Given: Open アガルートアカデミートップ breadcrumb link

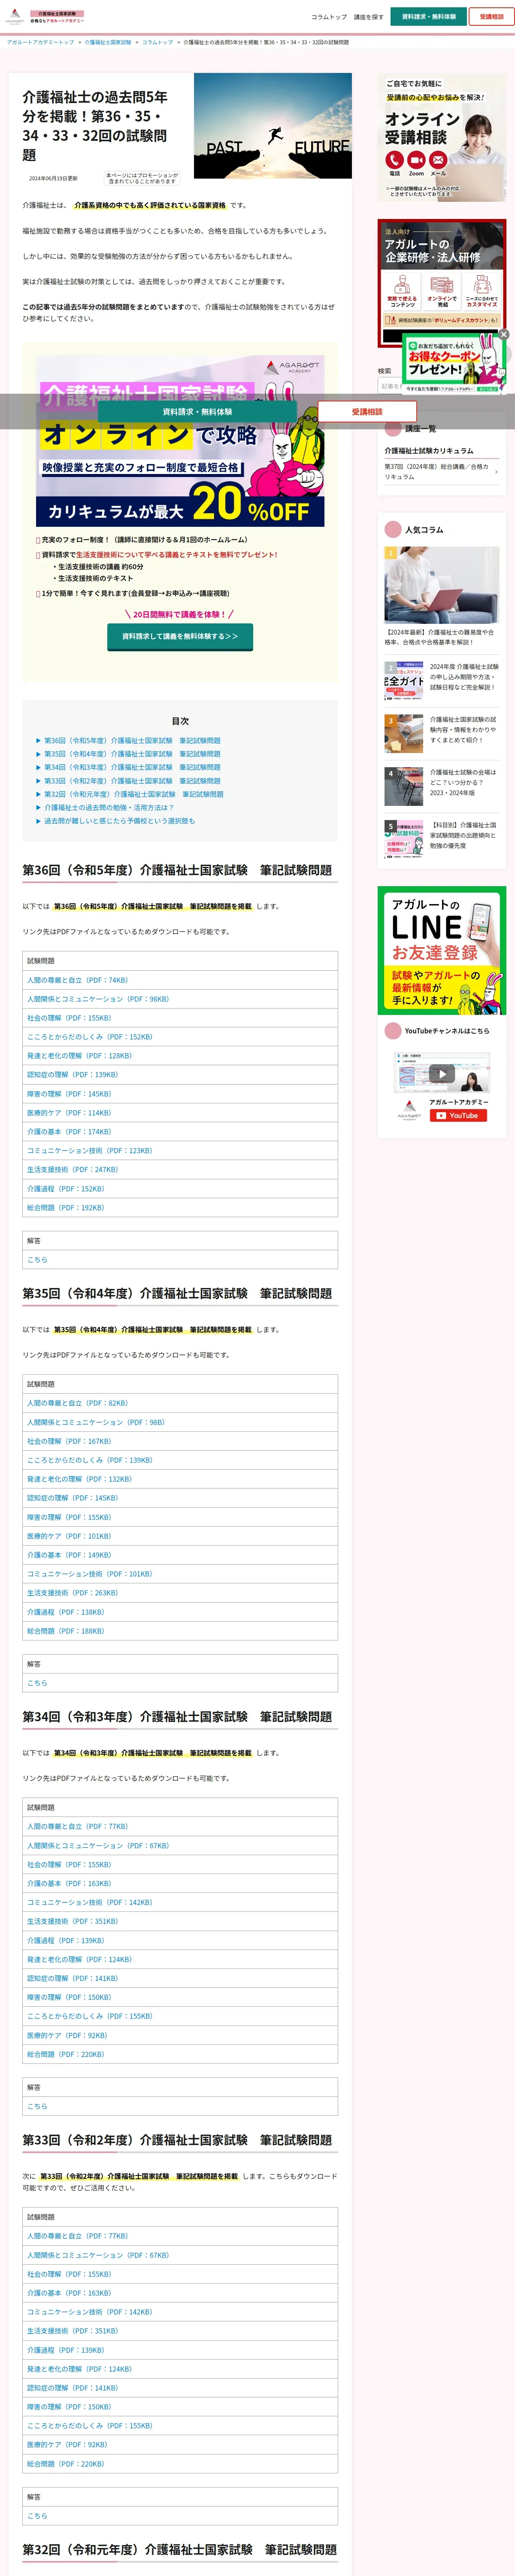Looking at the screenshot, I should [40, 43].
